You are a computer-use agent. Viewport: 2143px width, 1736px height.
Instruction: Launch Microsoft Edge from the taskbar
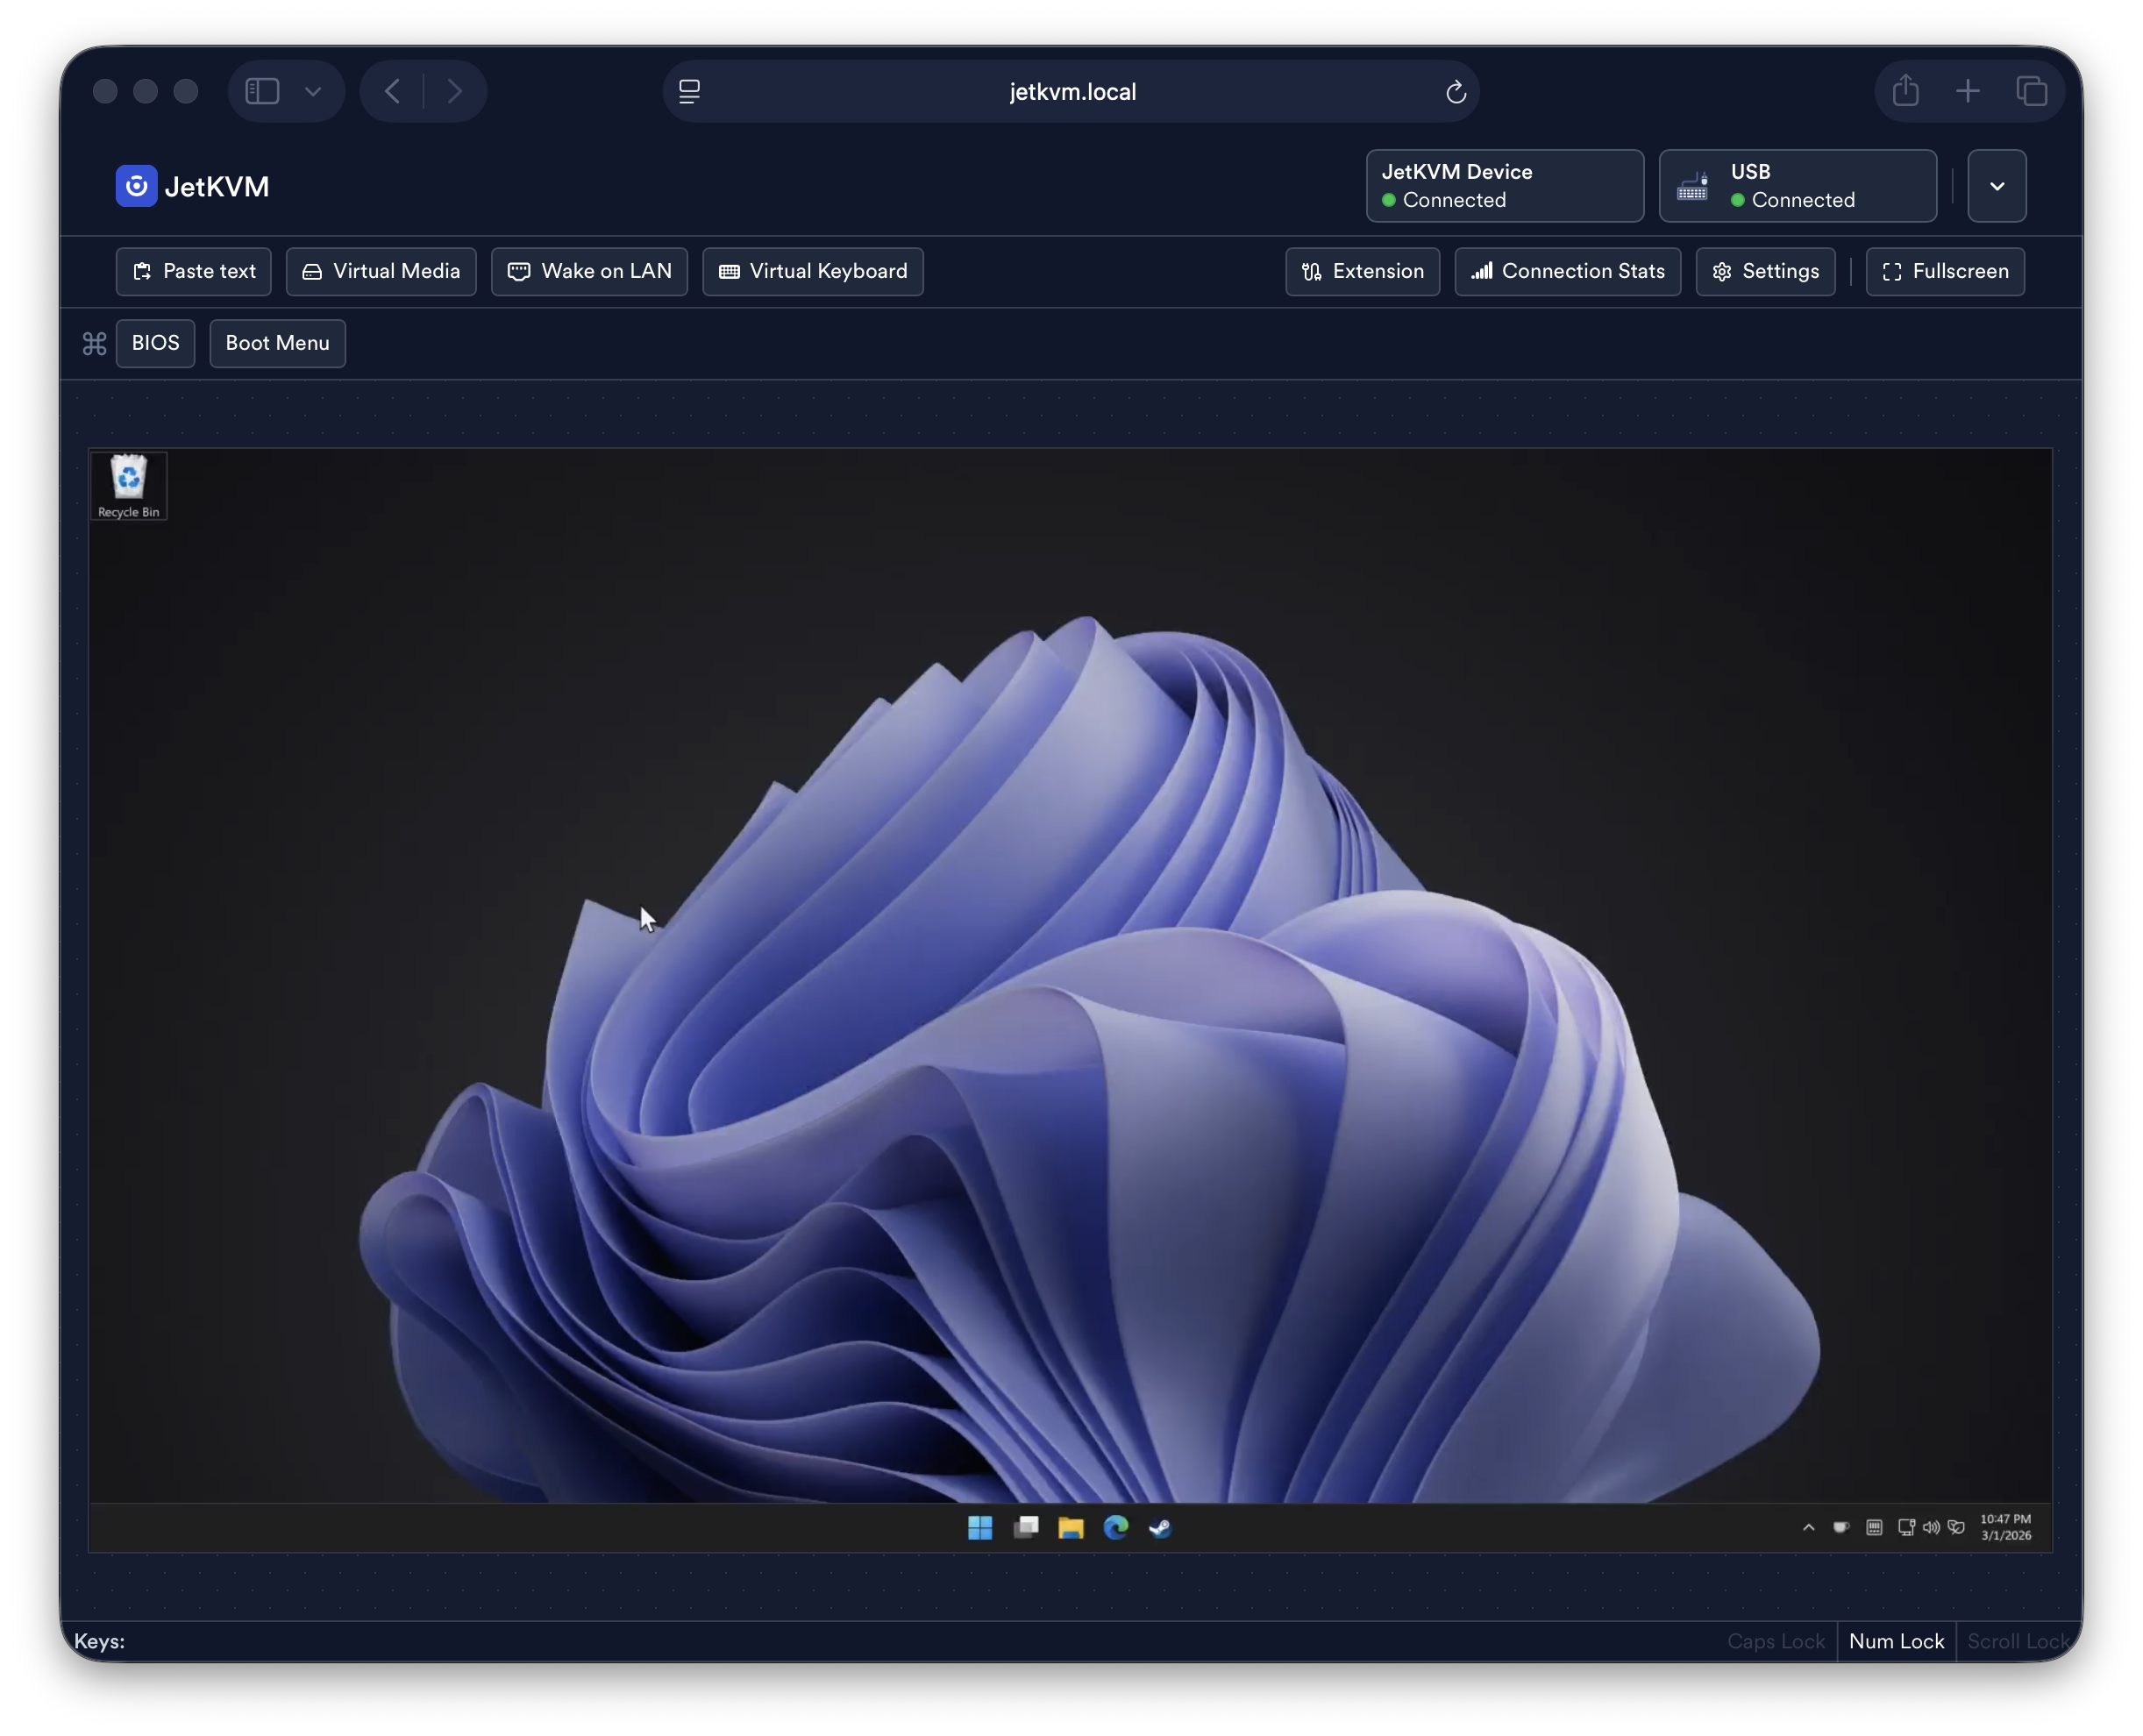point(1116,1528)
